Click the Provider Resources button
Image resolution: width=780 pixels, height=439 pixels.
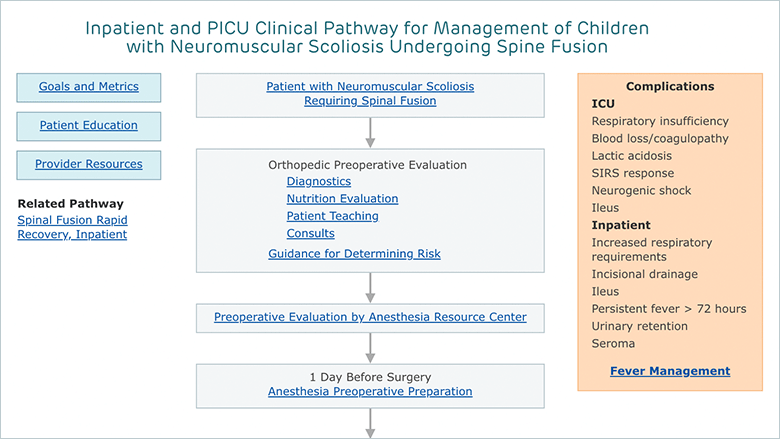89,165
